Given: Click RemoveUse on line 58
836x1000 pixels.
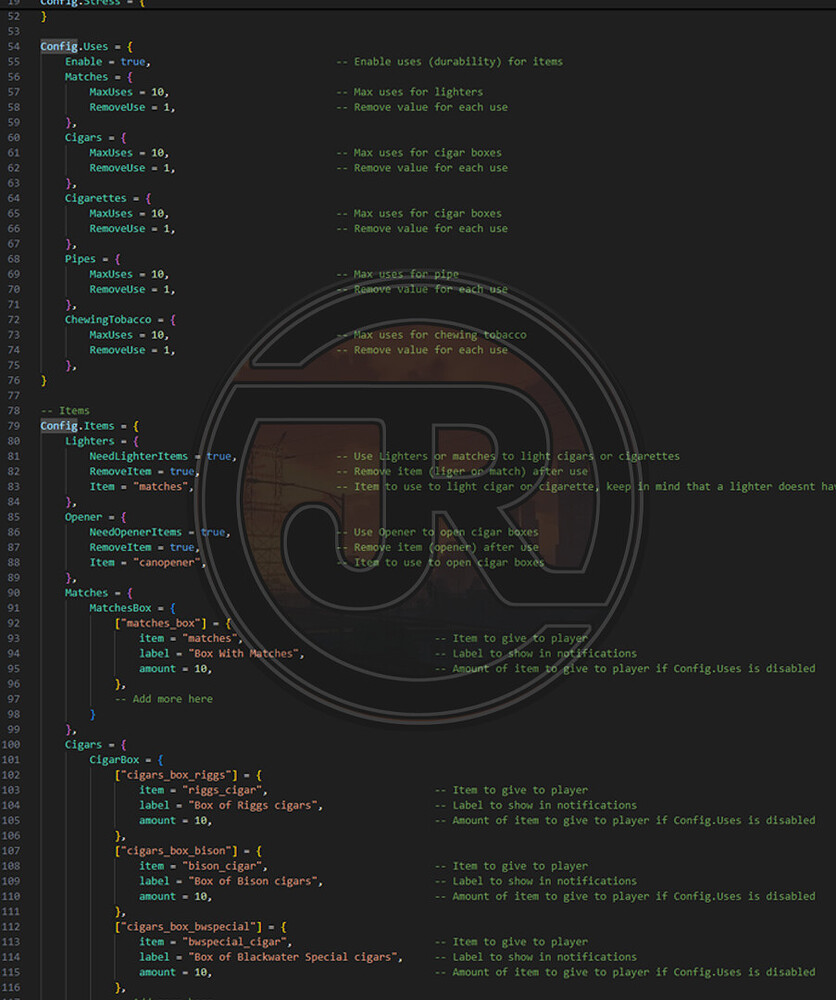Looking at the screenshot, I should pos(117,108).
